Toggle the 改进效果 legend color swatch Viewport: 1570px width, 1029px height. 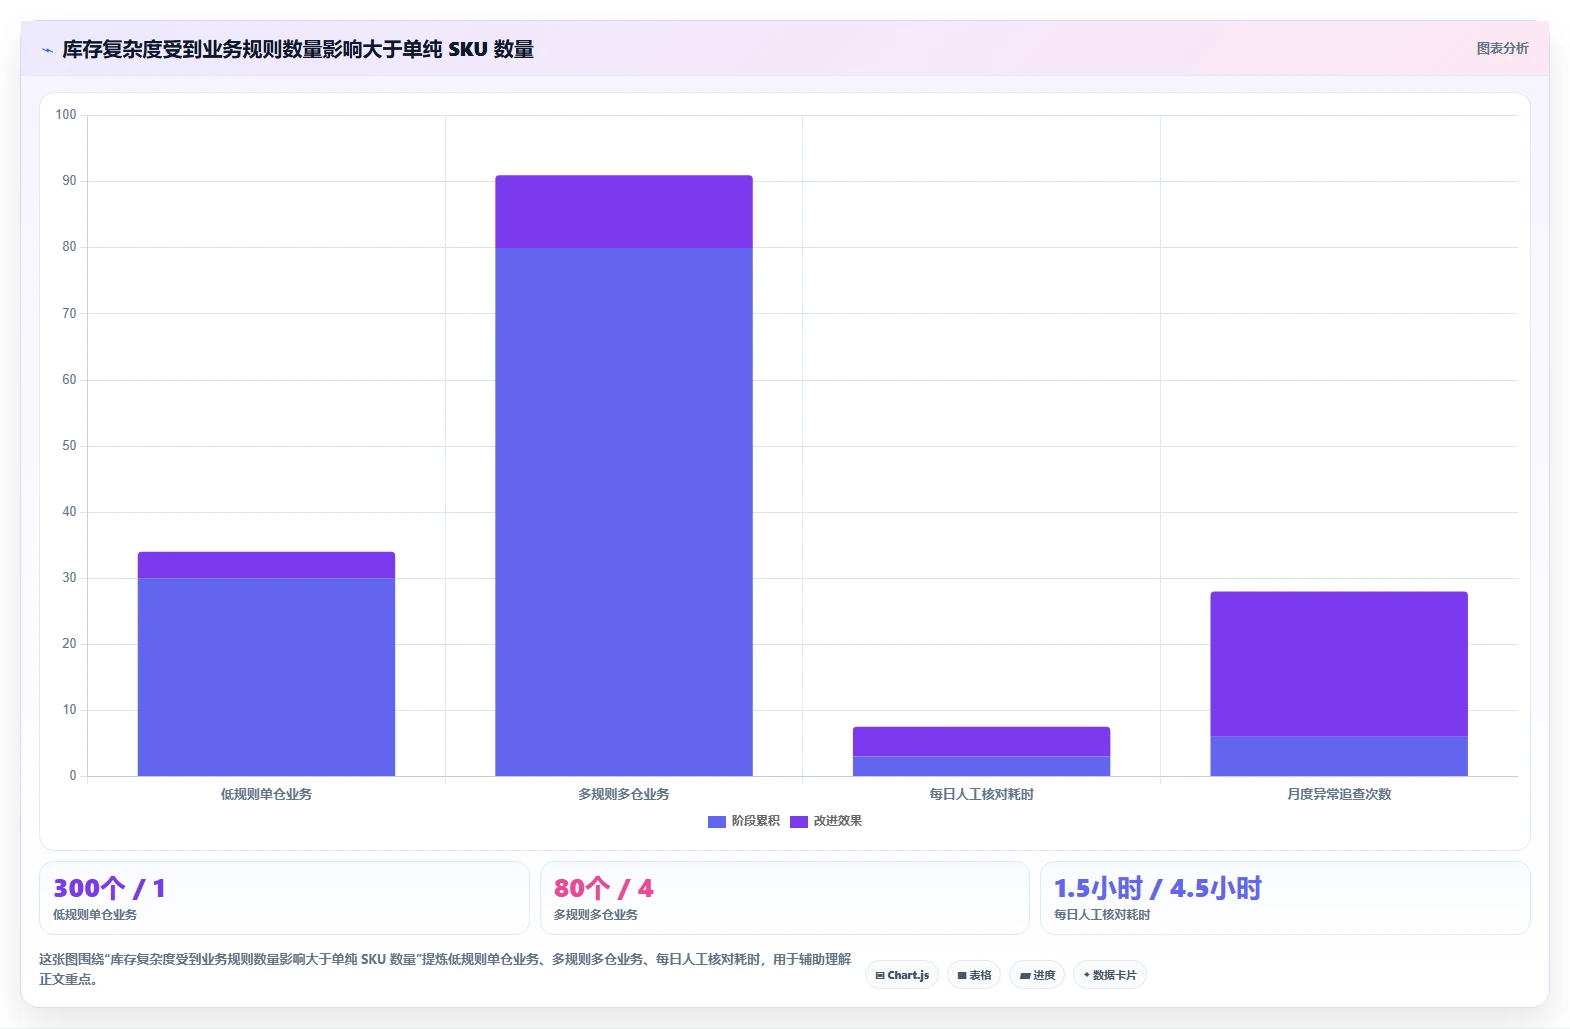click(x=798, y=822)
